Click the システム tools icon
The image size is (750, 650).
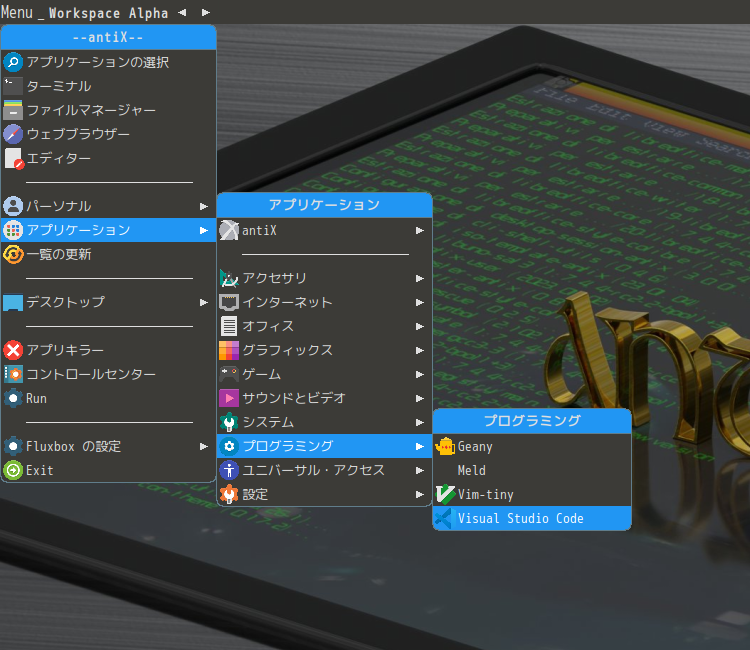coord(229,422)
